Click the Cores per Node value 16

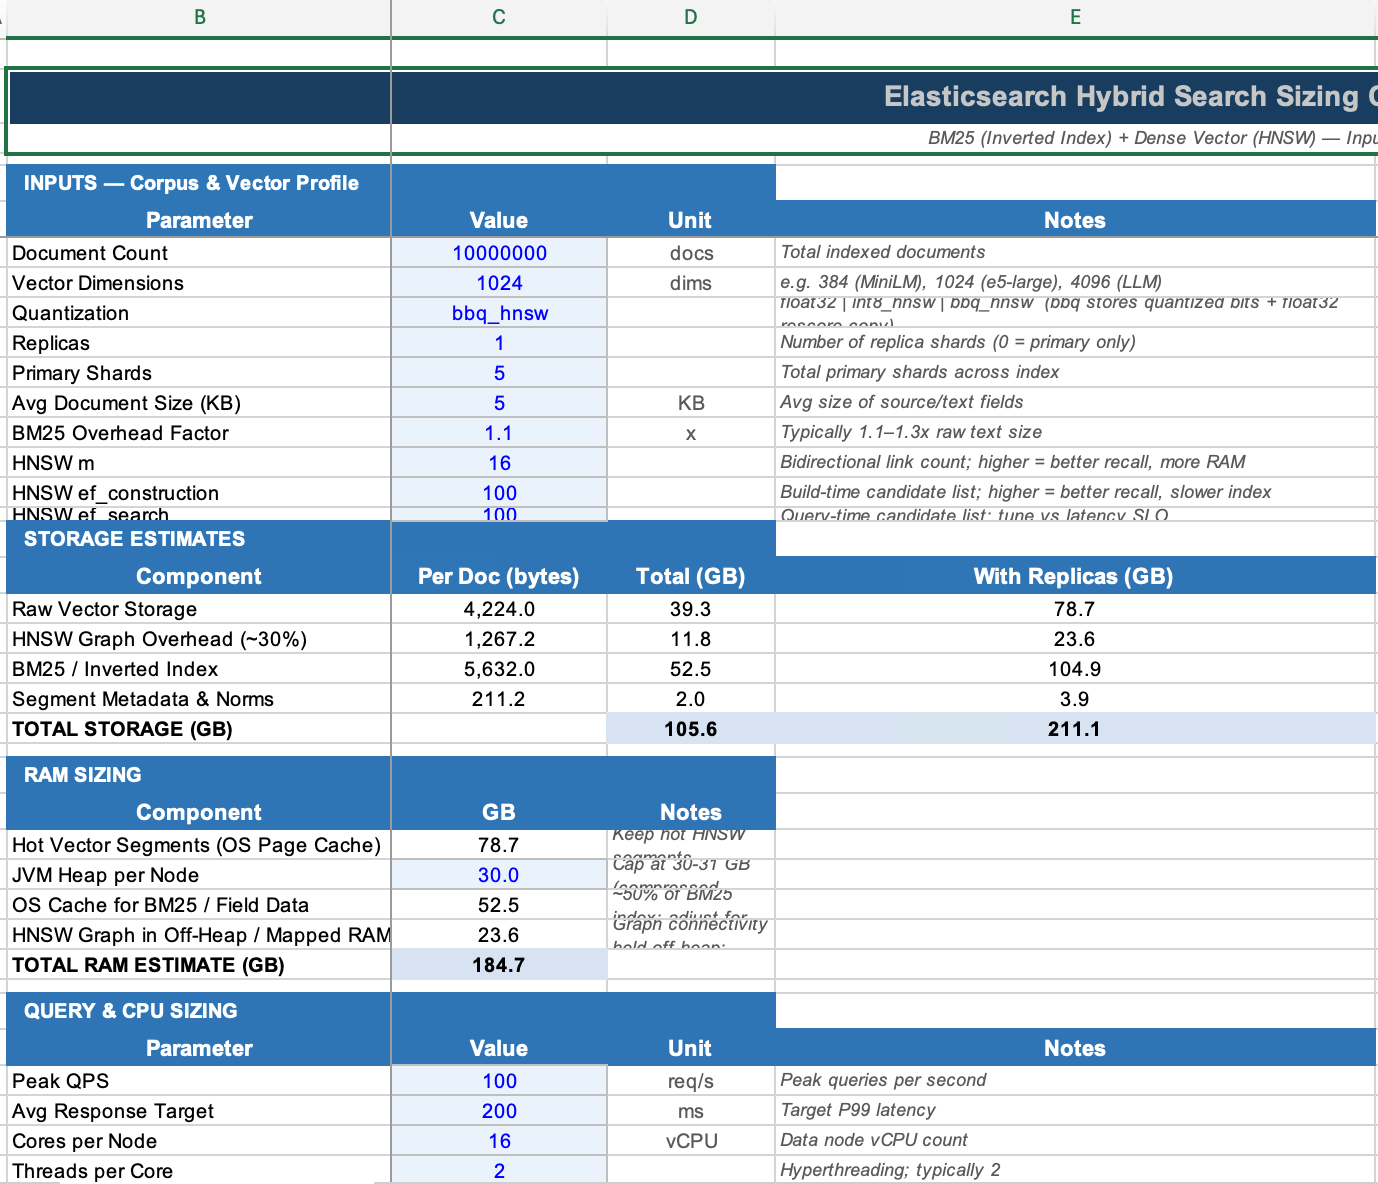(x=499, y=1141)
